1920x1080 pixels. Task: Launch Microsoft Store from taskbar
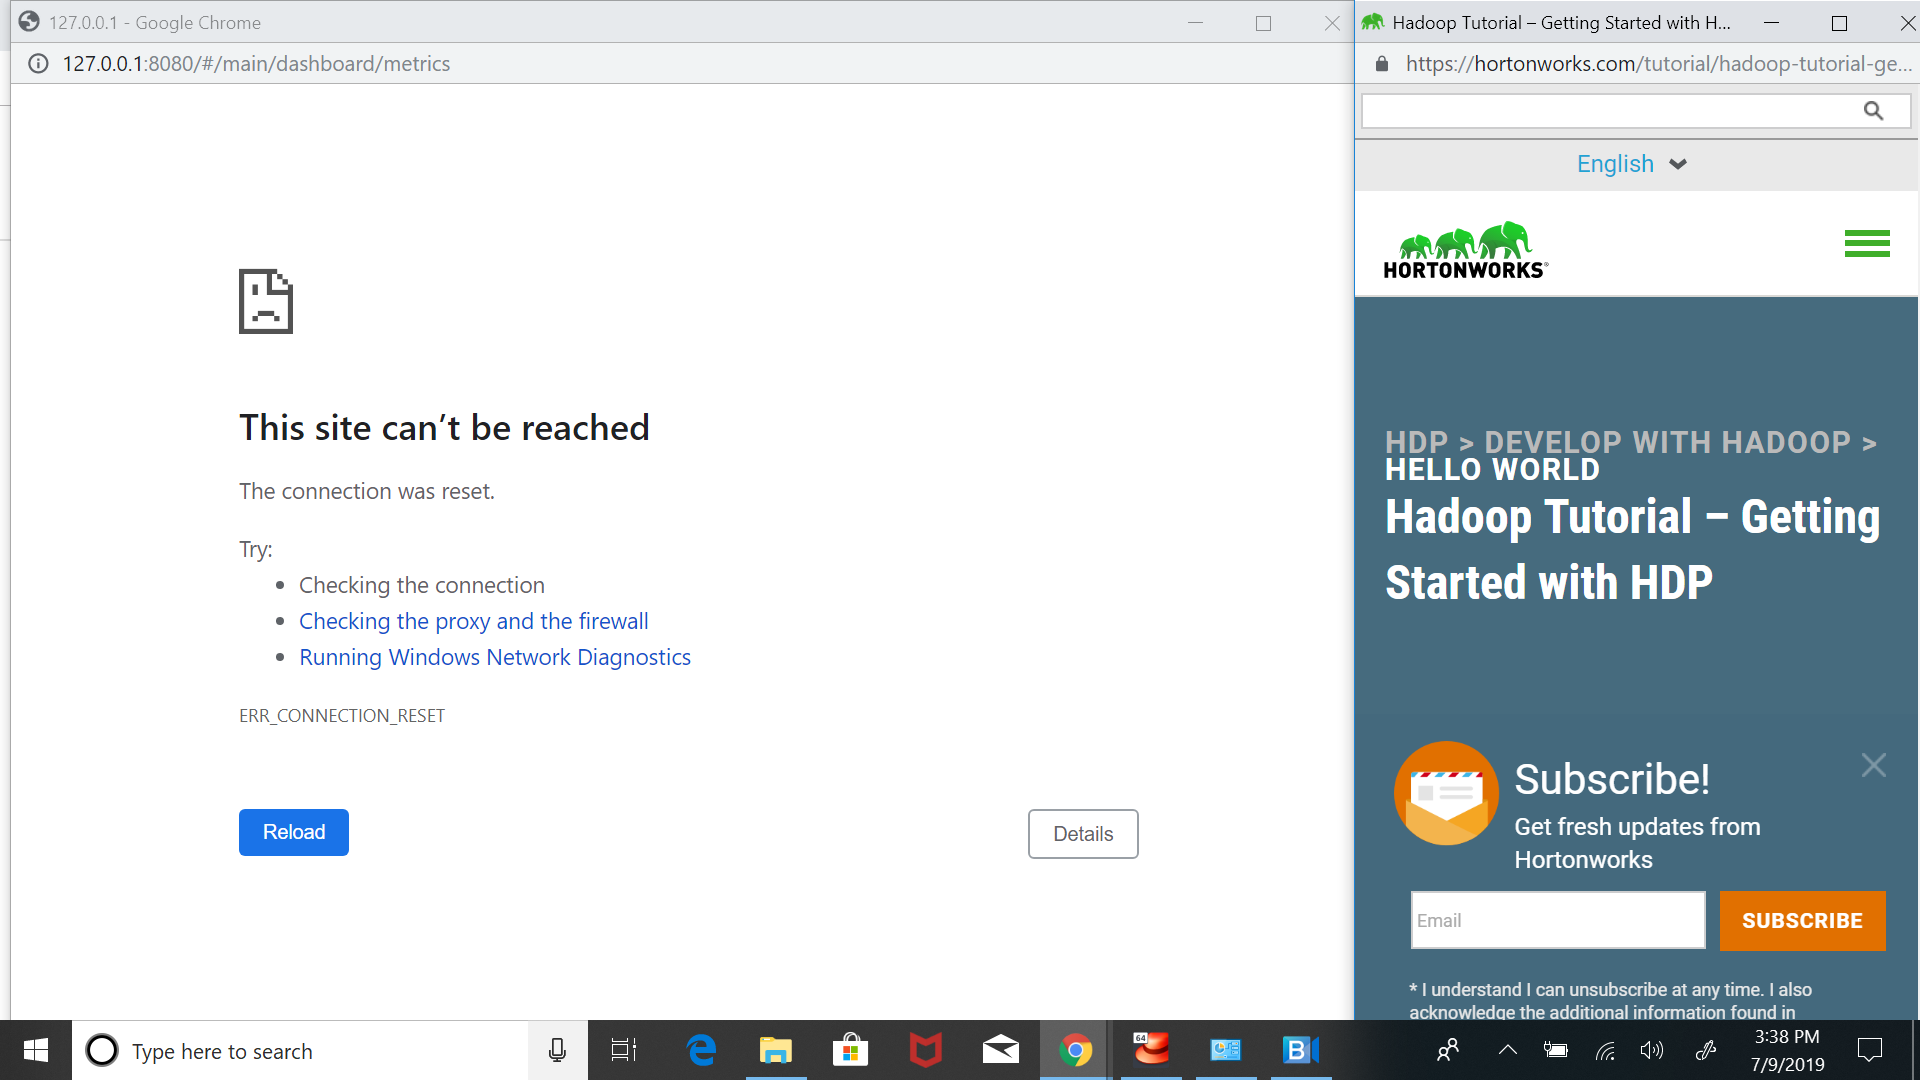point(850,1050)
